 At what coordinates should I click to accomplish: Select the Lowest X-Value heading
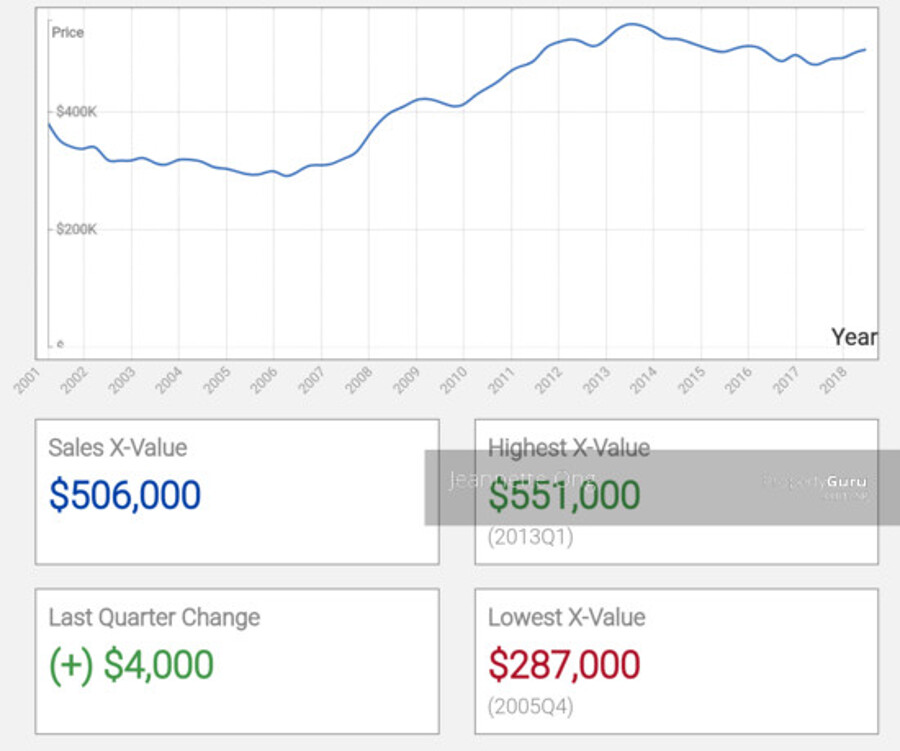[x=567, y=617]
